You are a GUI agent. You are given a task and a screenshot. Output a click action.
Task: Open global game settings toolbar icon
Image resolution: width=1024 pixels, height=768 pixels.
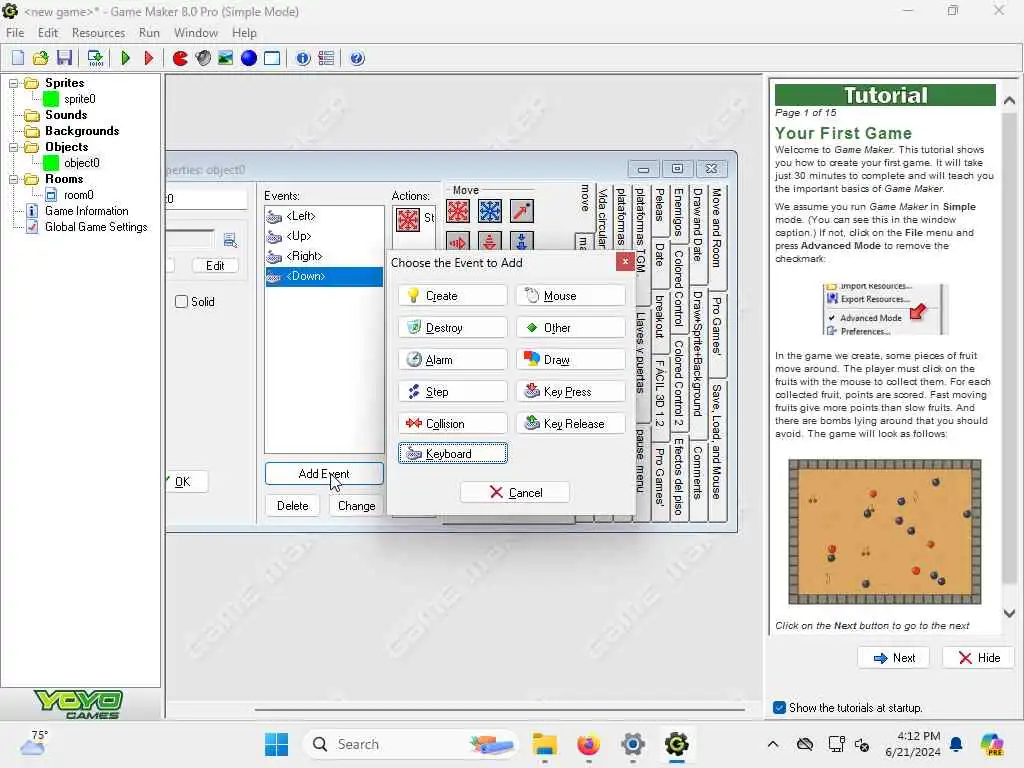[326, 58]
